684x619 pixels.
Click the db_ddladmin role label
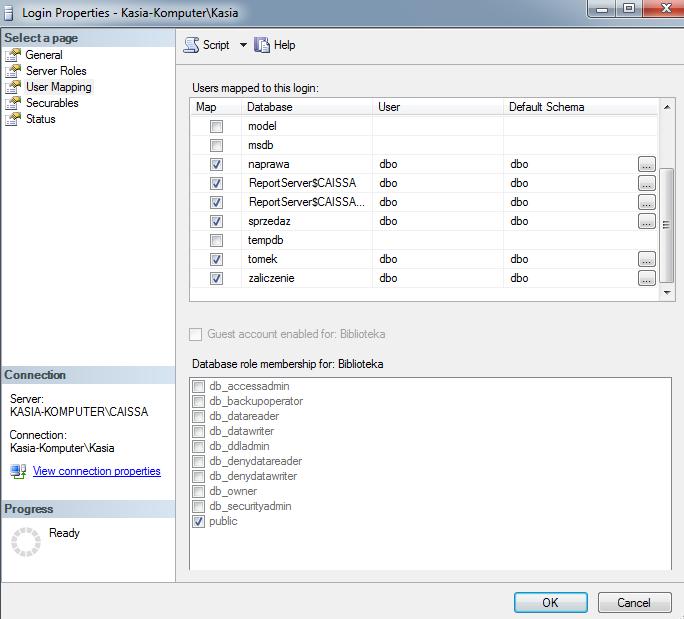click(239, 446)
